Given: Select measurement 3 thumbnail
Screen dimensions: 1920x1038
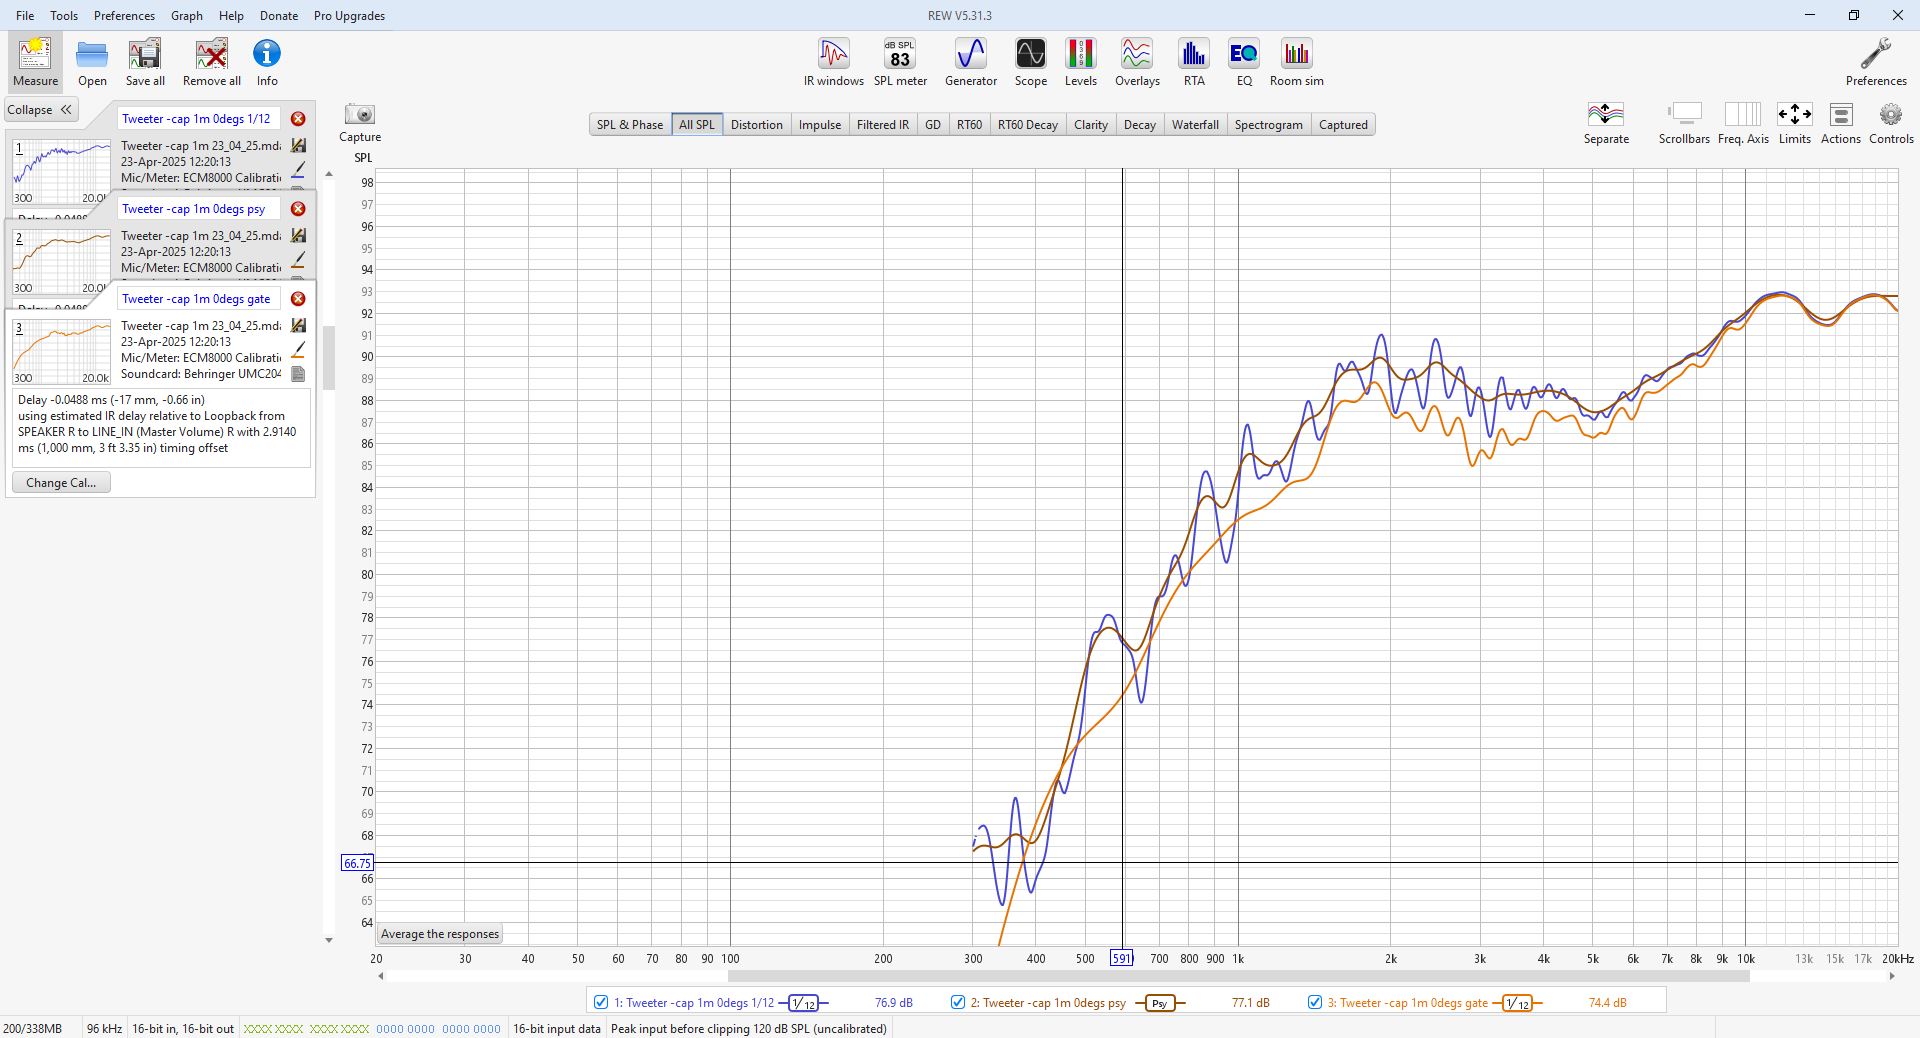Looking at the screenshot, I should pos(61,351).
